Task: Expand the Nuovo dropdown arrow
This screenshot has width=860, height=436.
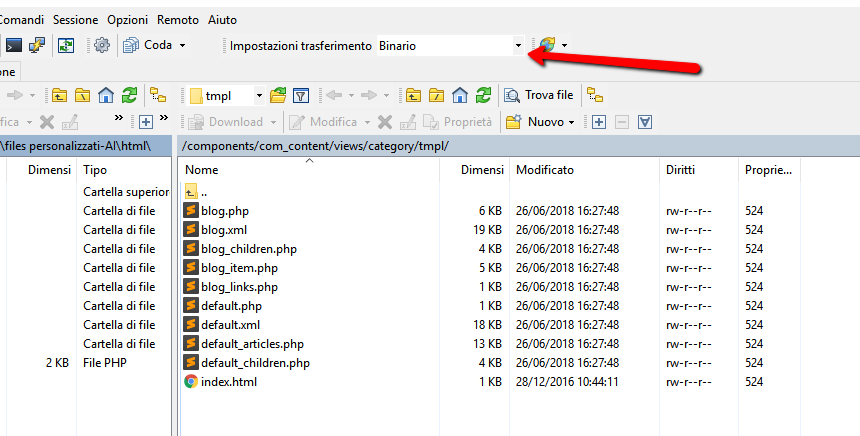Action: pyautogui.click(x=571, y=122)
